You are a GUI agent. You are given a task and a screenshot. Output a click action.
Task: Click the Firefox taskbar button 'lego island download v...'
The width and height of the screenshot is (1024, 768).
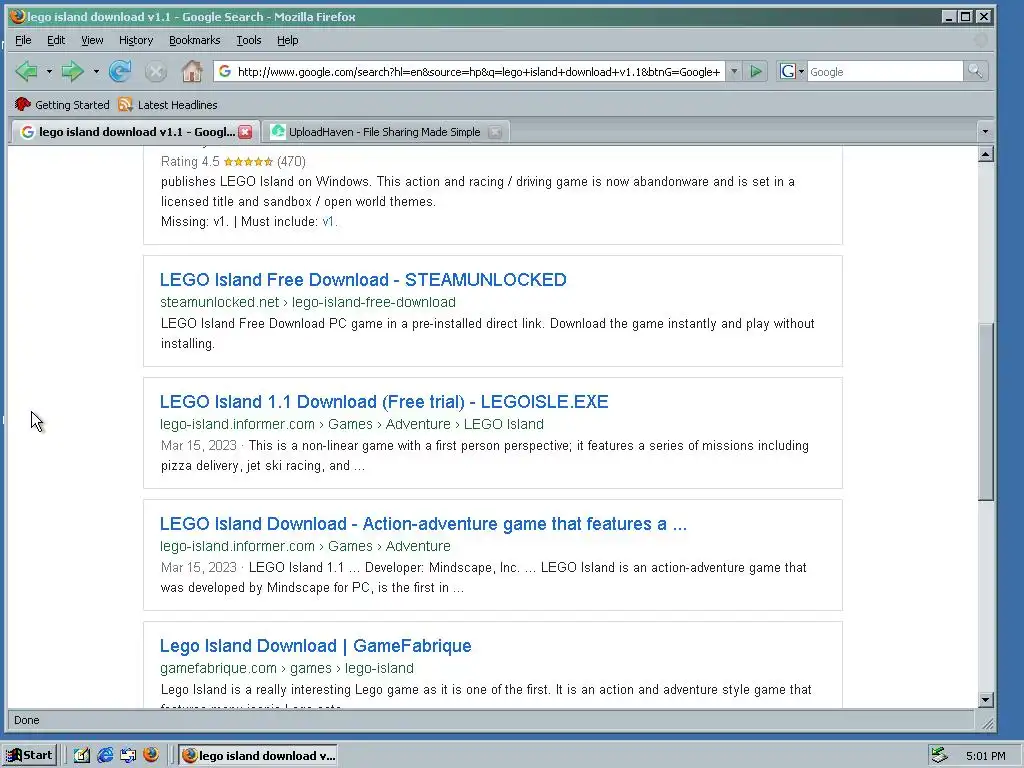coord(259,755)
